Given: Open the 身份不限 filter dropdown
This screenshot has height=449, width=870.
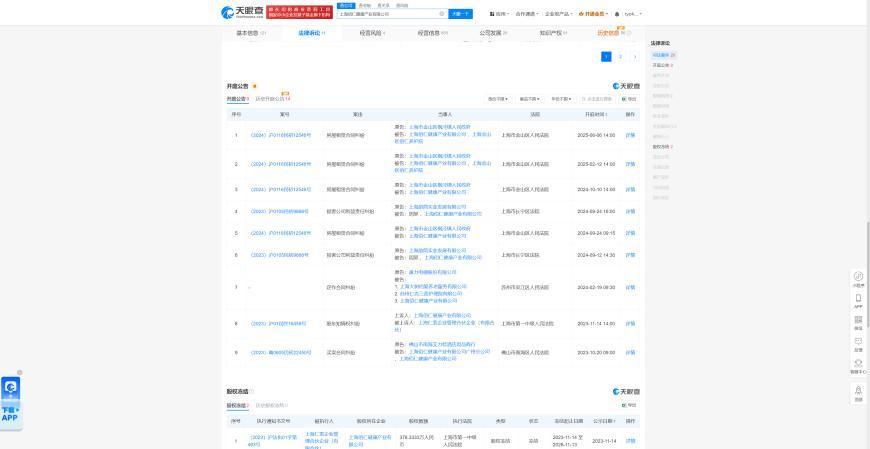Looking at the screenshot, I should tap(498, 99).
